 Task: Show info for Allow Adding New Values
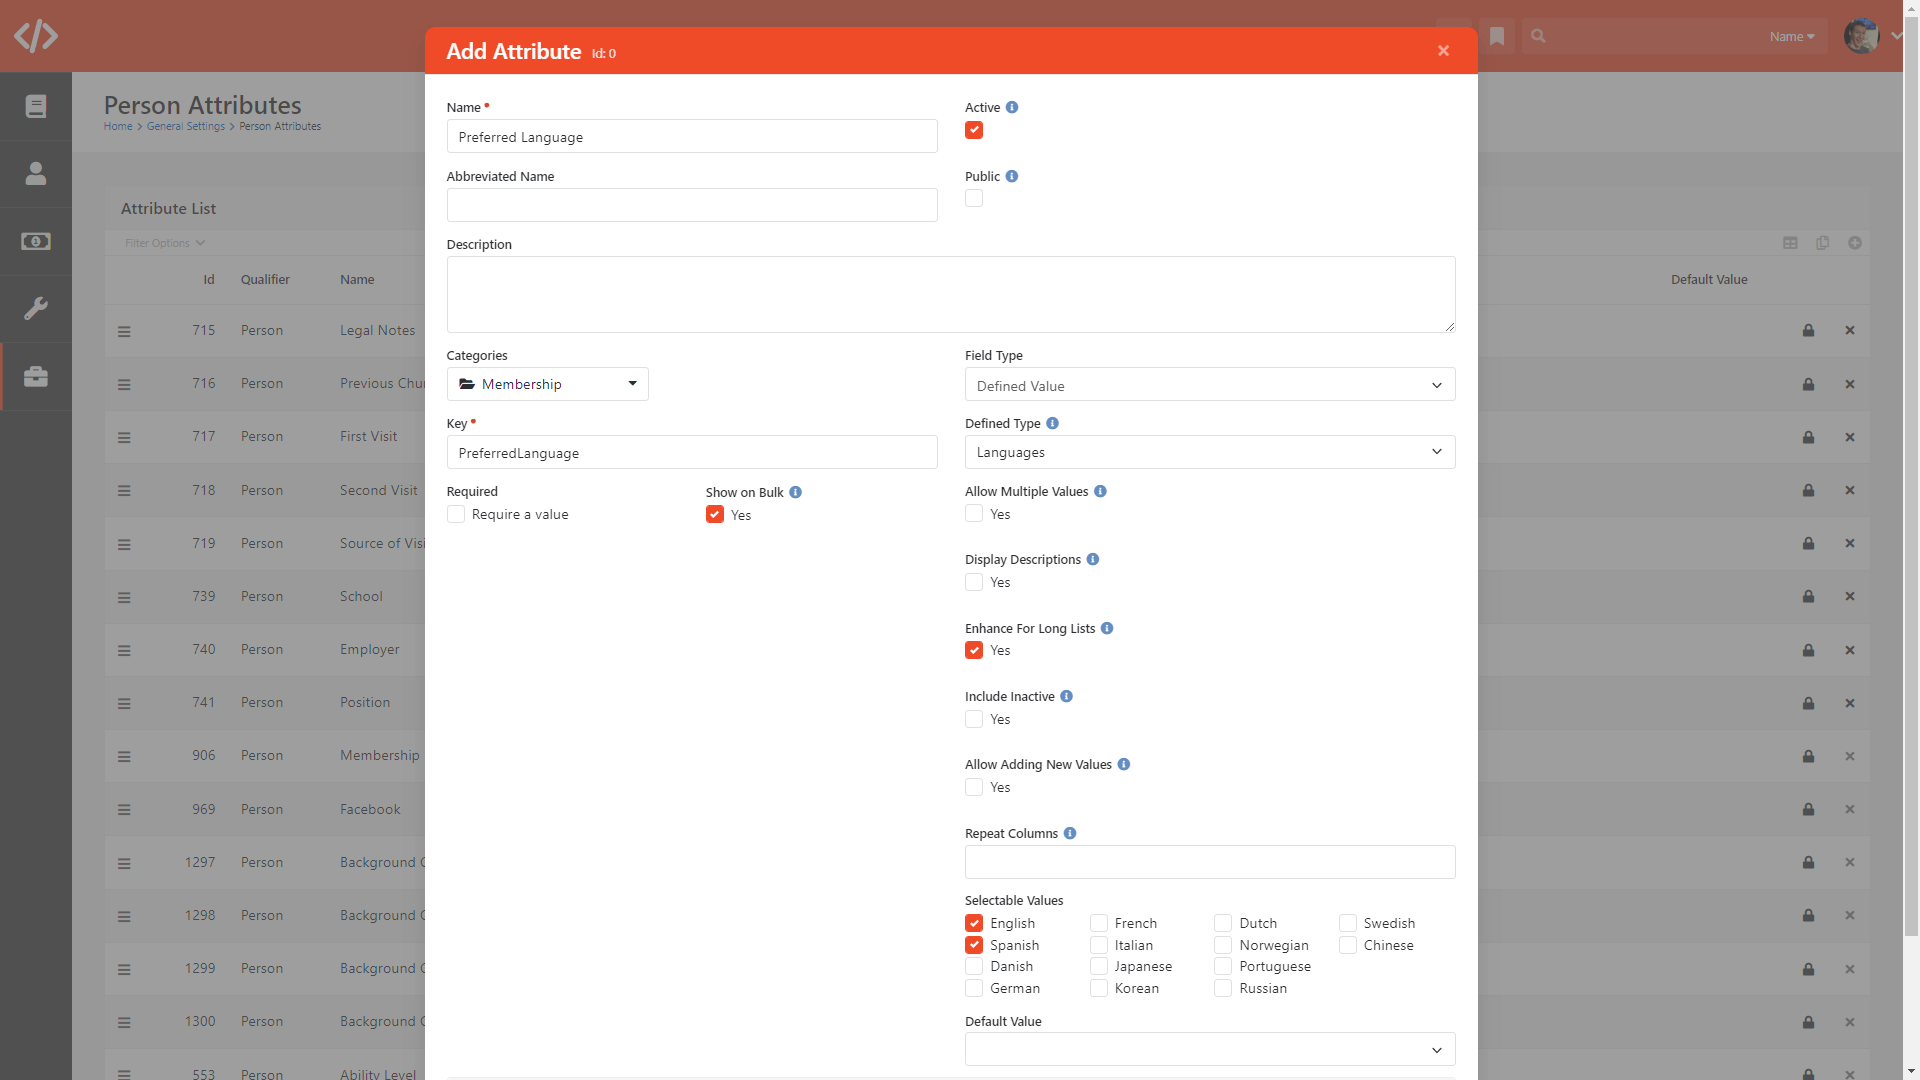(1124, 764)
